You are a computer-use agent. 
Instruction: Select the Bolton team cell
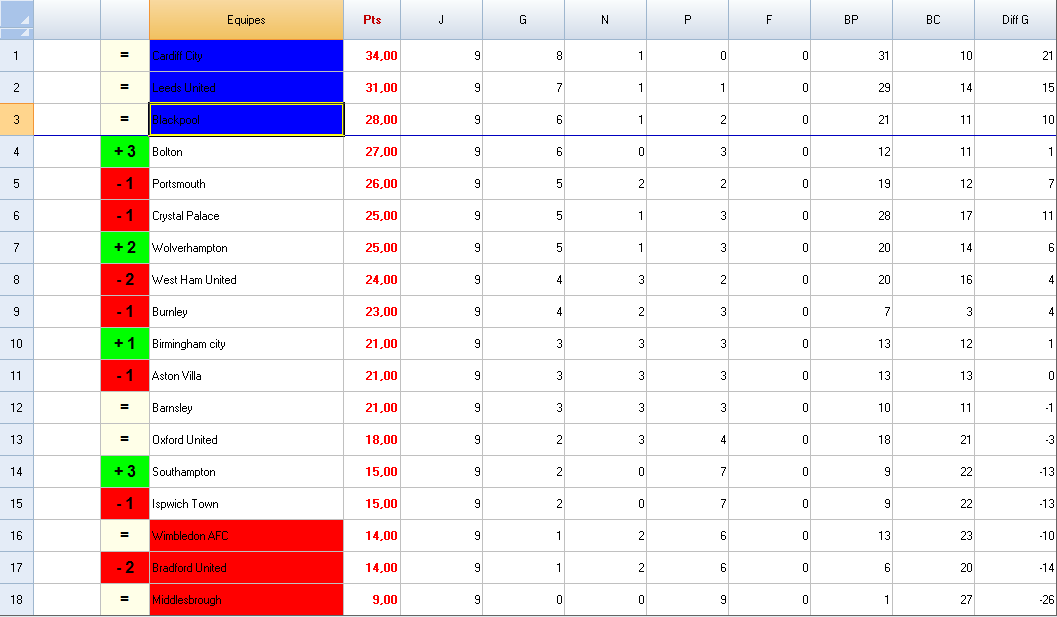[246, 152]
